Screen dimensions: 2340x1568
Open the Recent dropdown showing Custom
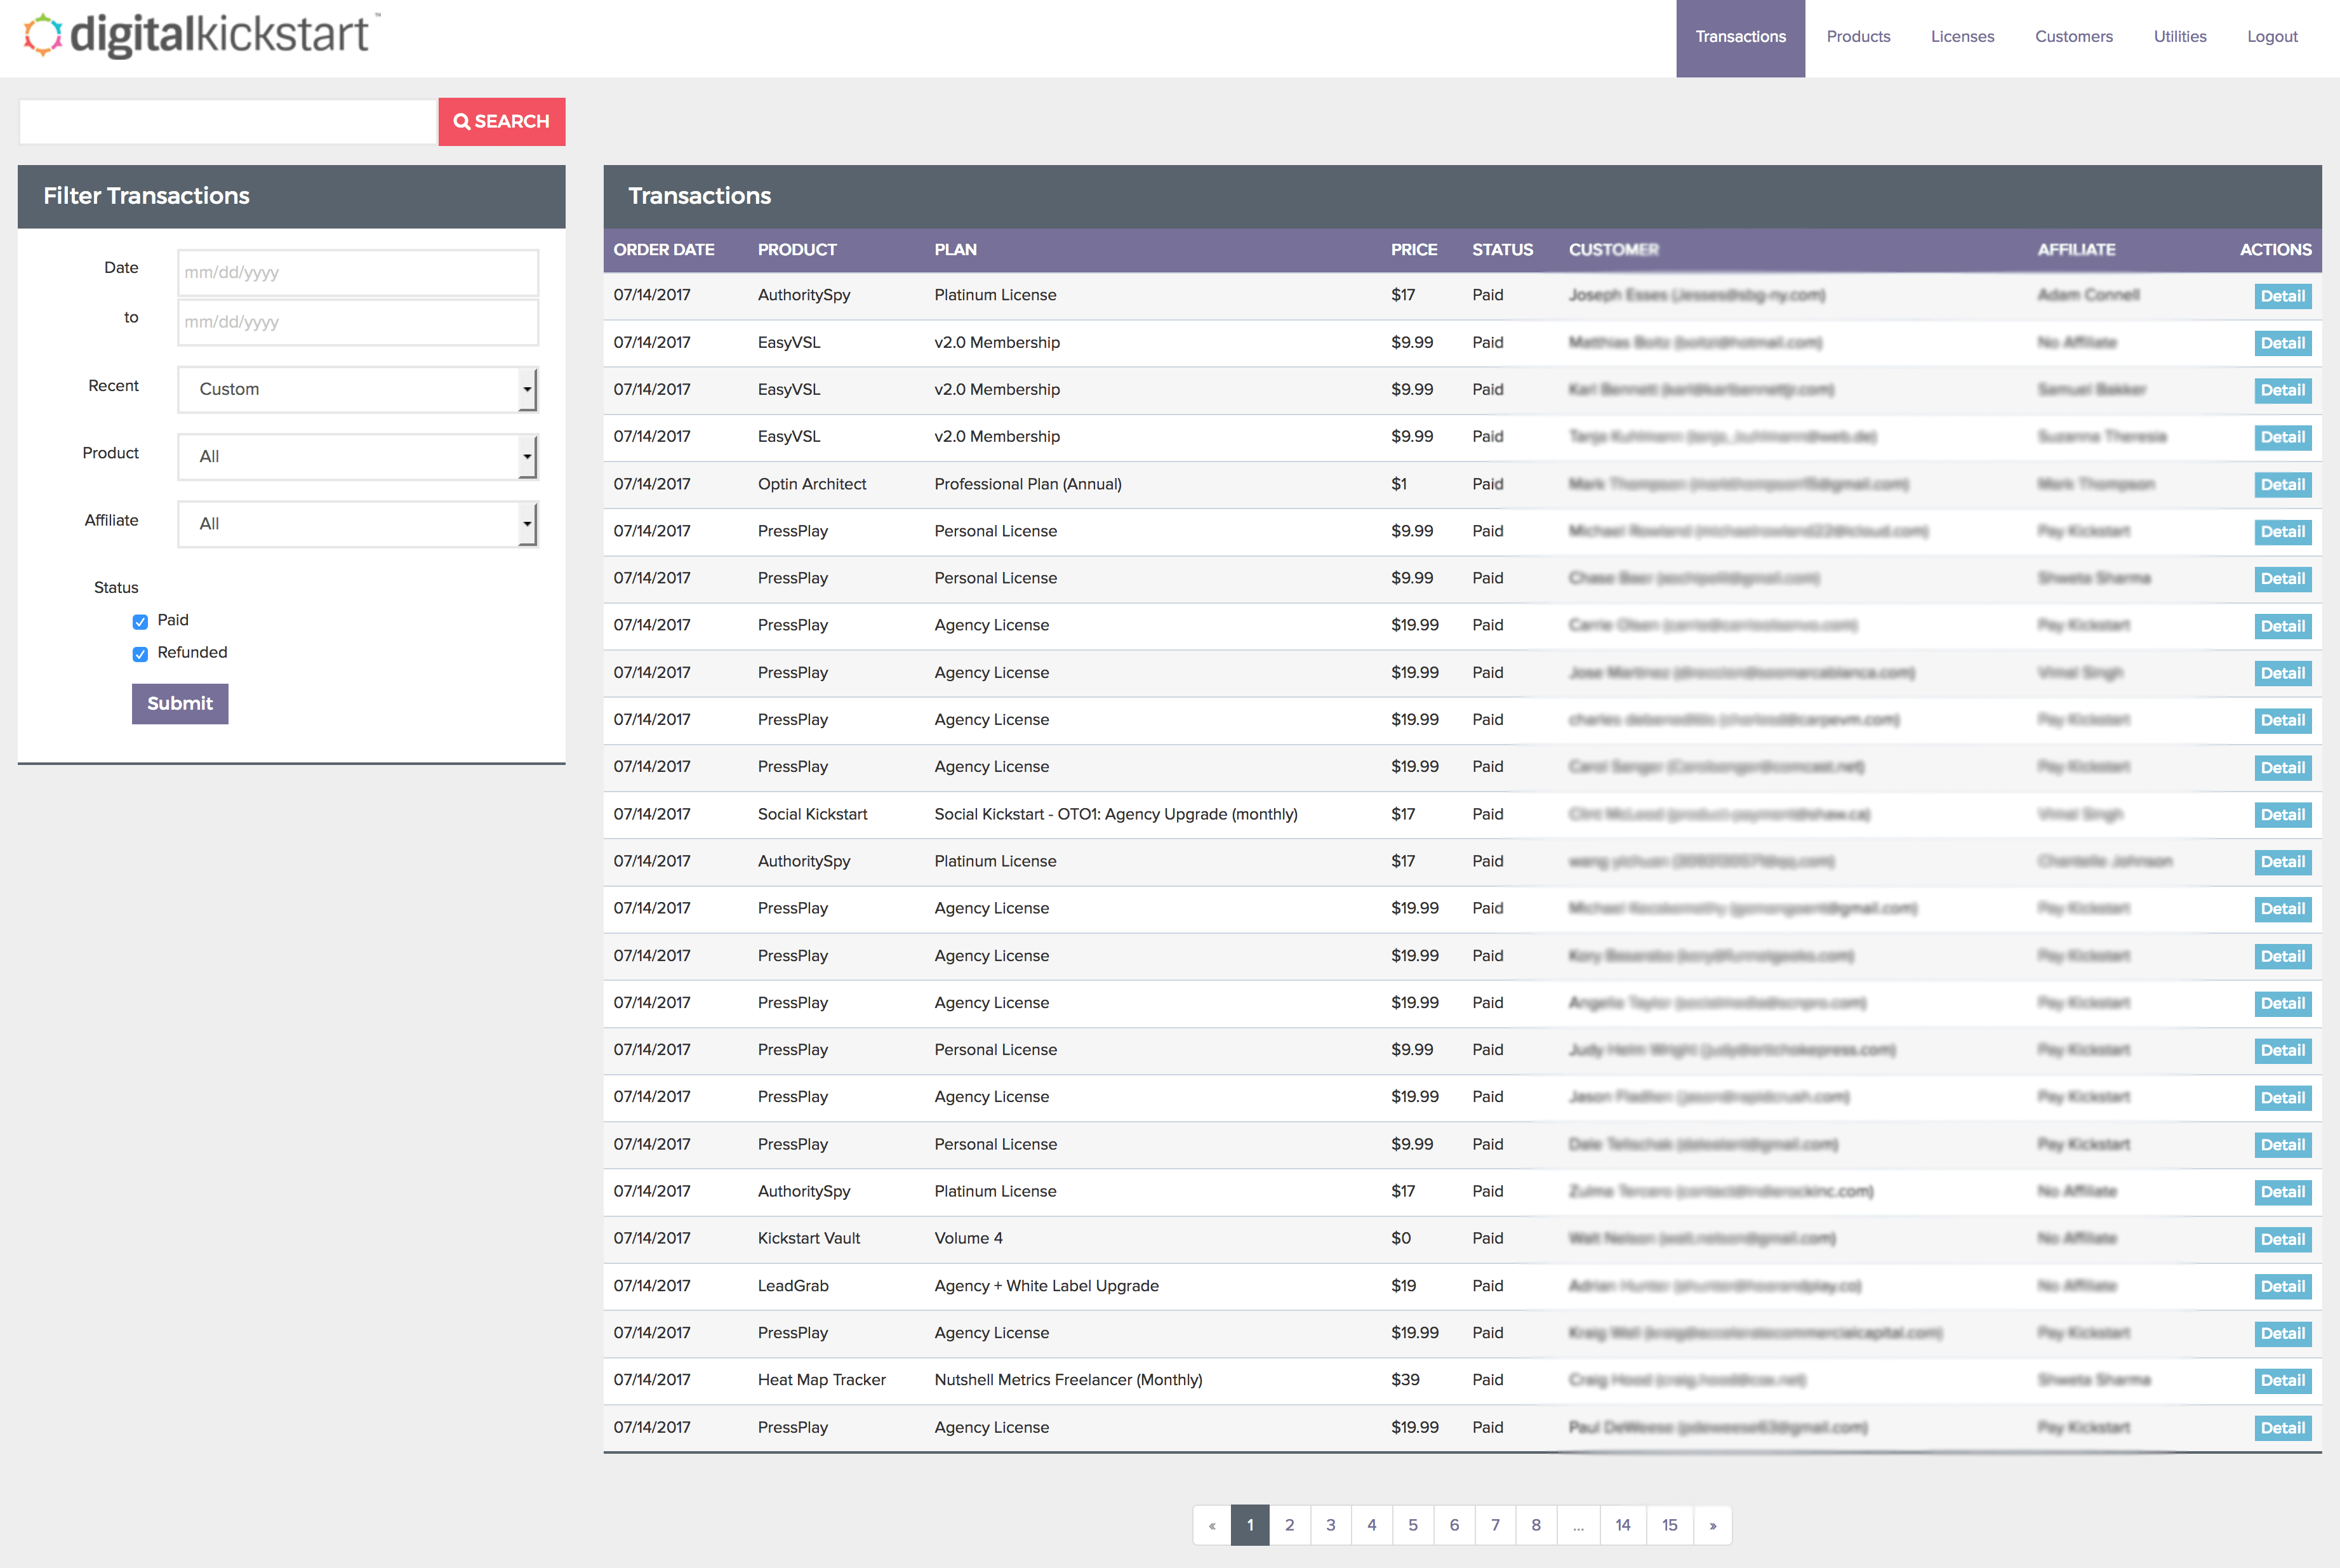pyautogui.click(x=358, y=389)
